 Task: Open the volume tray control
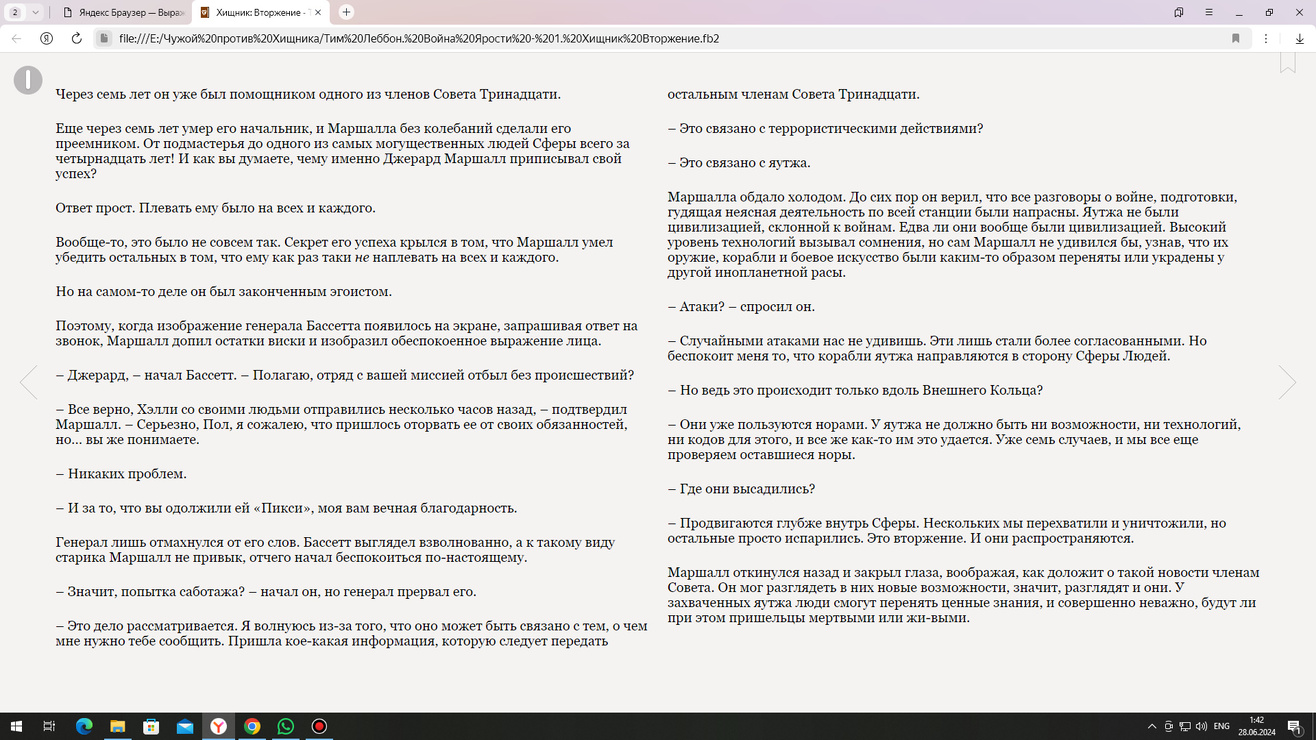coord(1201,726)
